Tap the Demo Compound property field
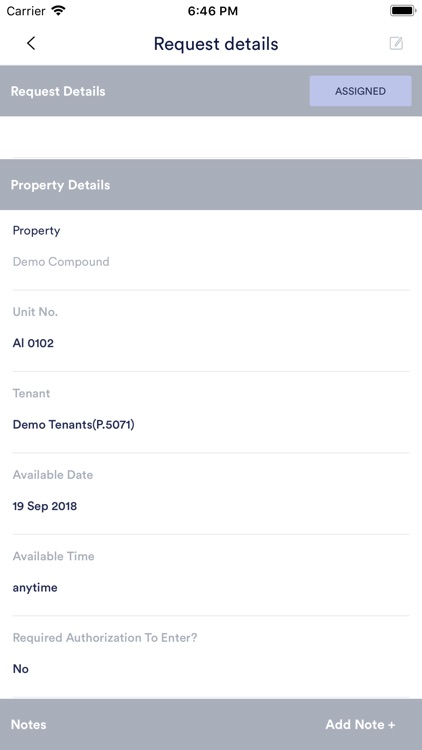This screenshot has height=750, width=422. click(x=61, y=262)
